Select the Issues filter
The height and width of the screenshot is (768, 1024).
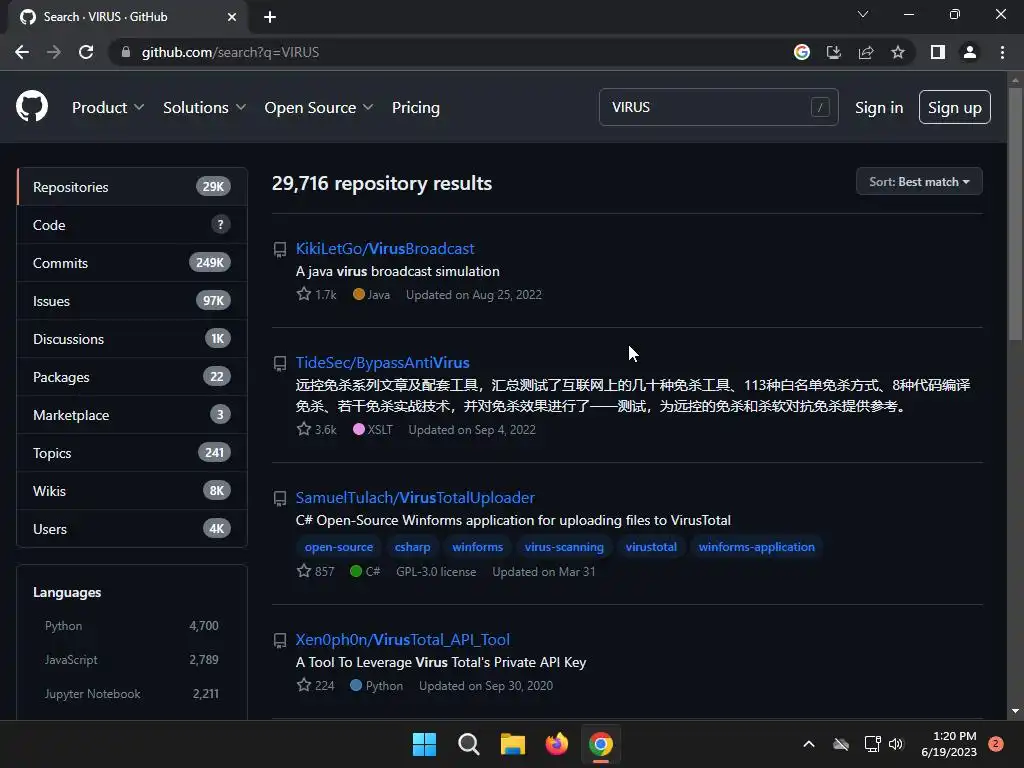coord(132,300)
